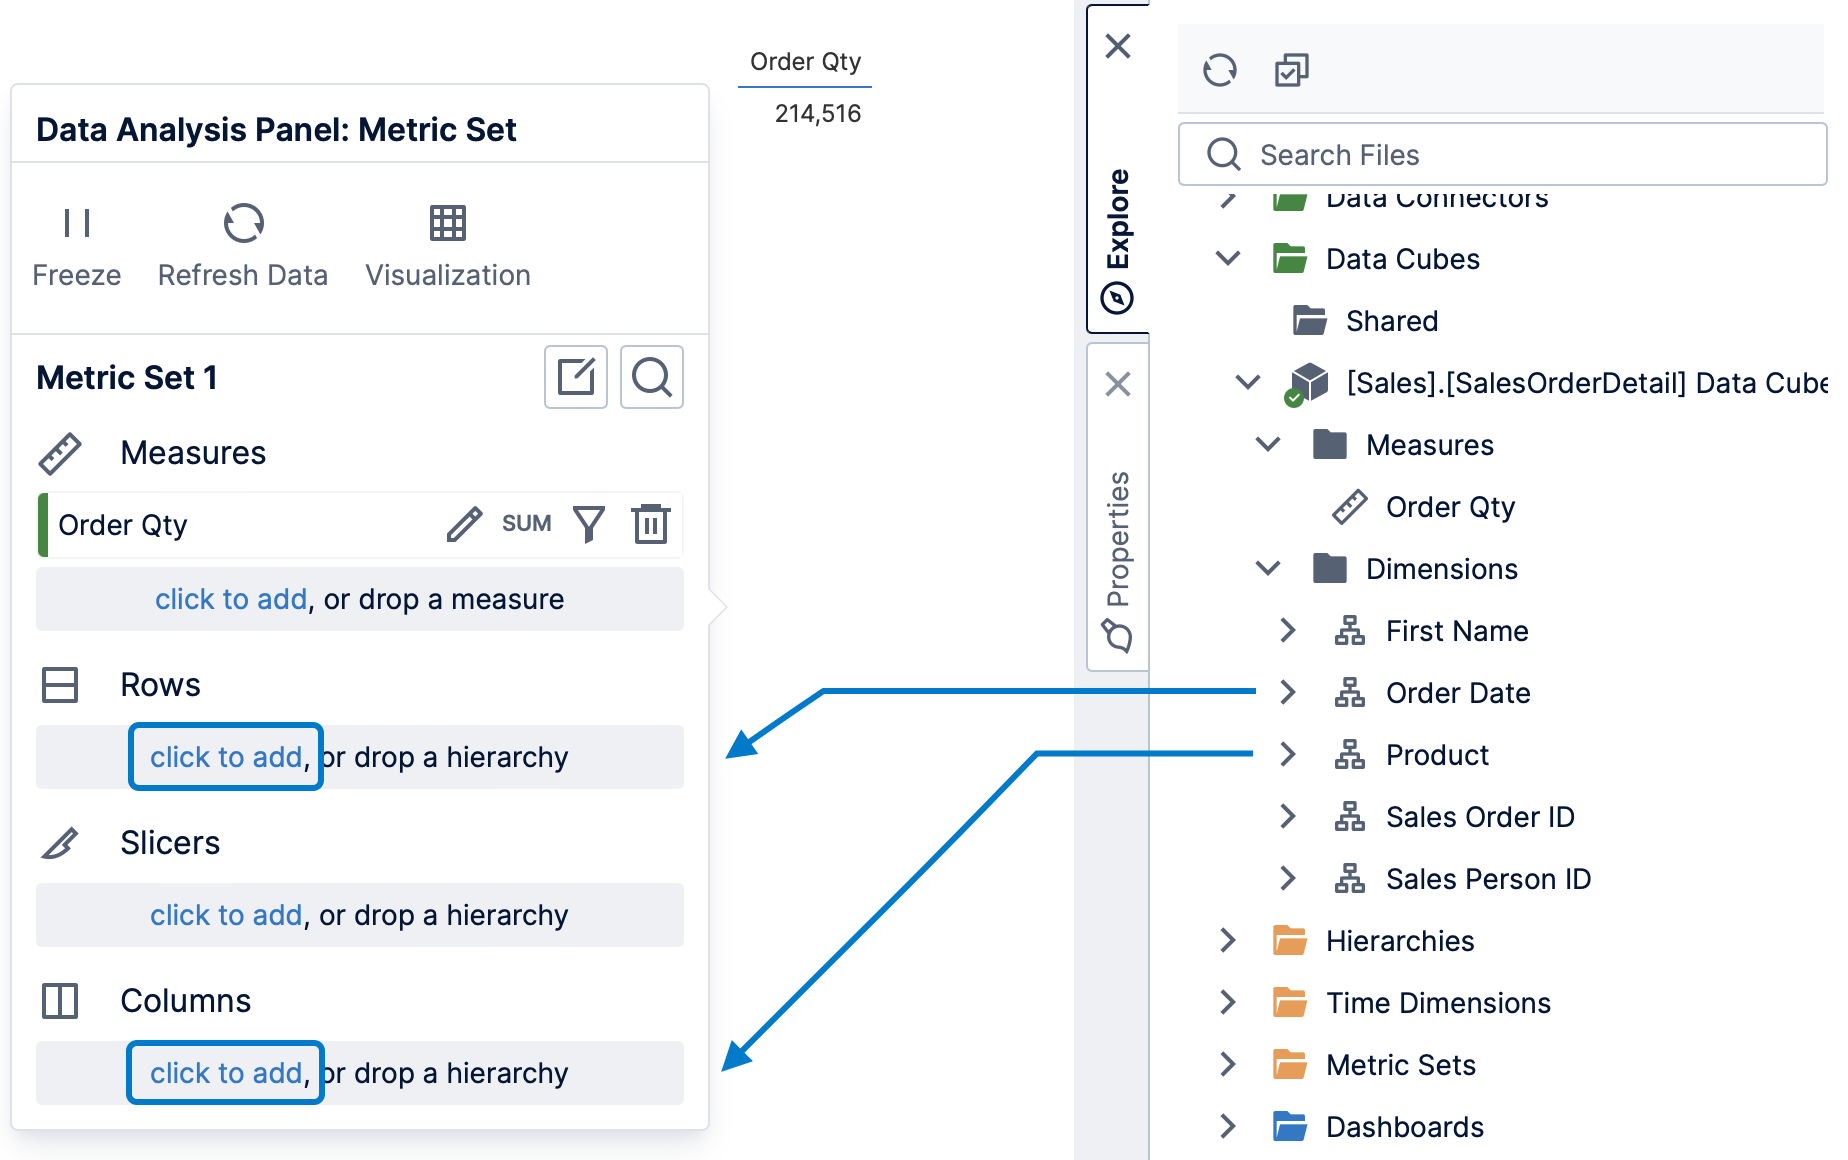Open the Properties side tab
The width and height of the screenshot is (1848, 1160).
tap(1118, 560)
